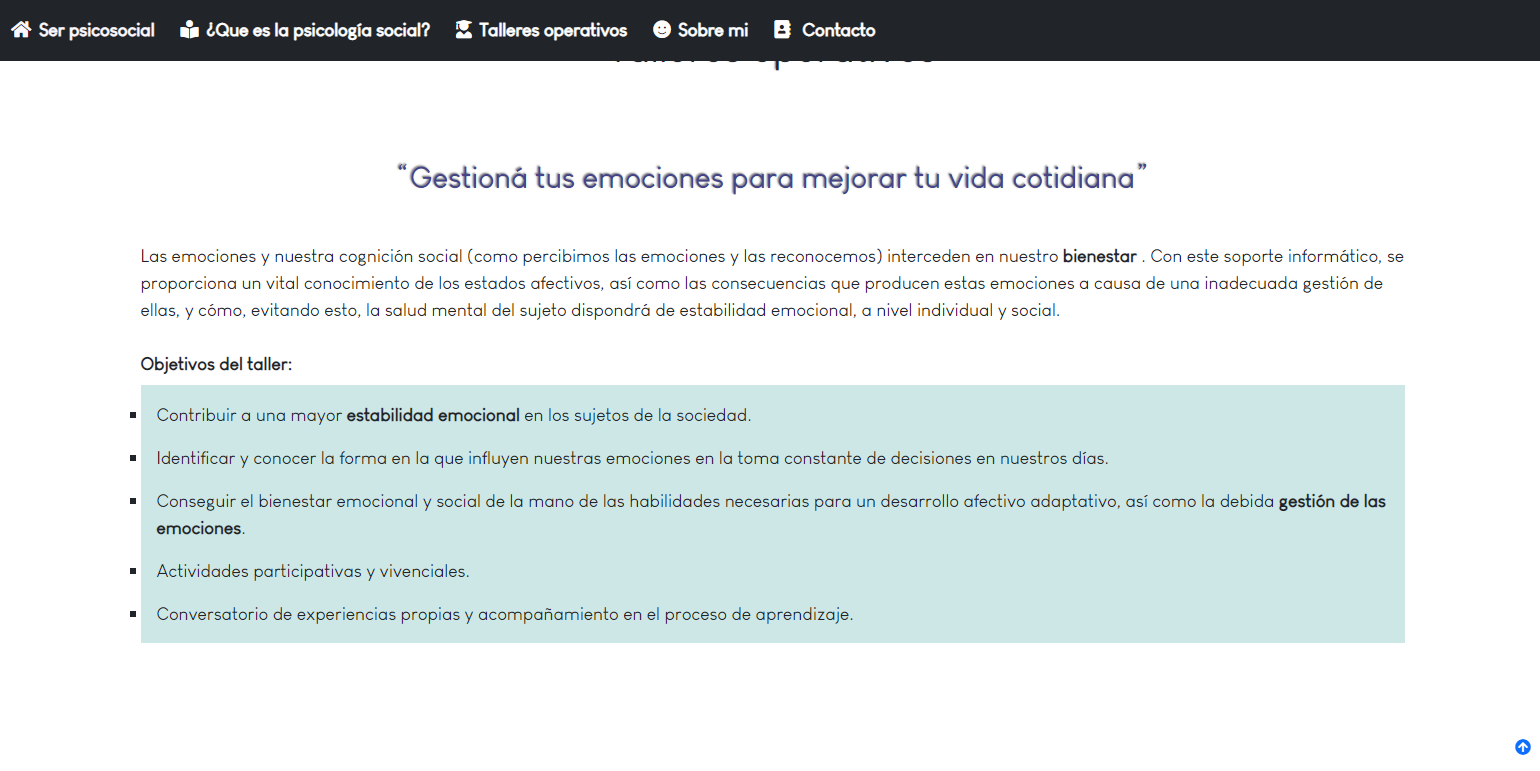This screenshot has width=1540, height=771.
Task: Click the 'Gestioná tus emociones' heading
Action: (x=771, y=178)
